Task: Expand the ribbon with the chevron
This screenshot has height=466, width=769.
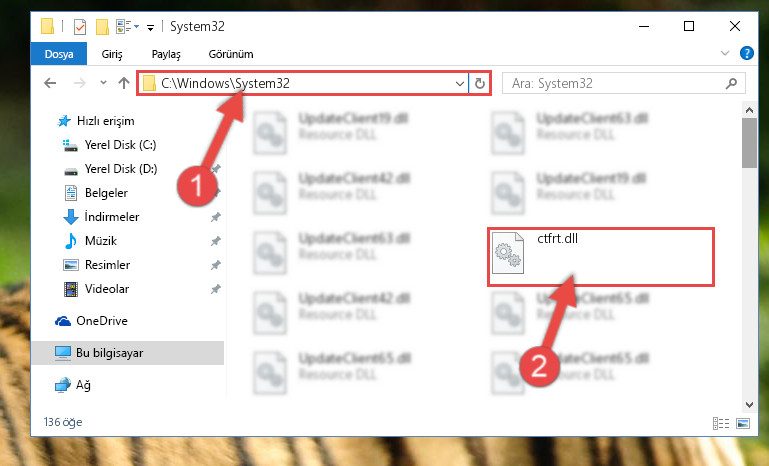Action: tap(724, 53)
